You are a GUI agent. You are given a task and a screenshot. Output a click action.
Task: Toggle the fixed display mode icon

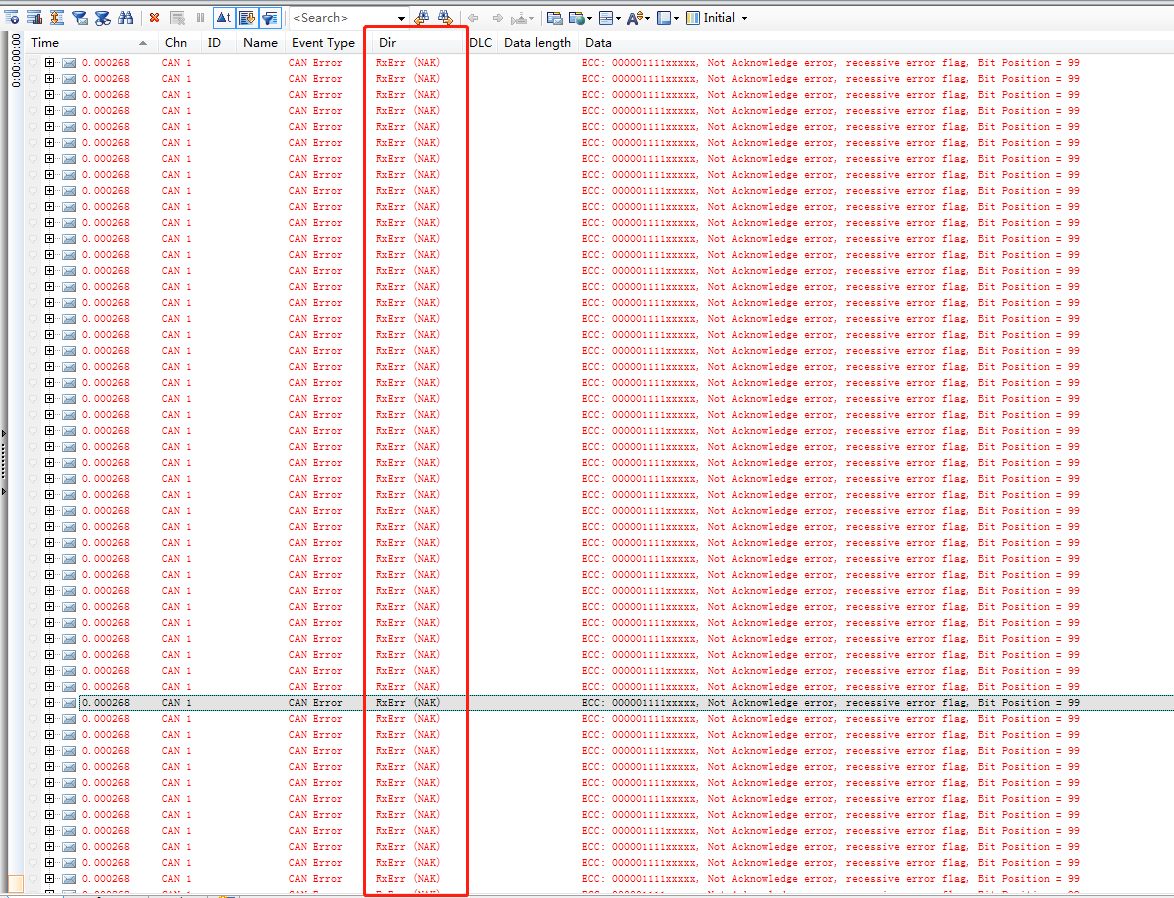pos(13,17)
